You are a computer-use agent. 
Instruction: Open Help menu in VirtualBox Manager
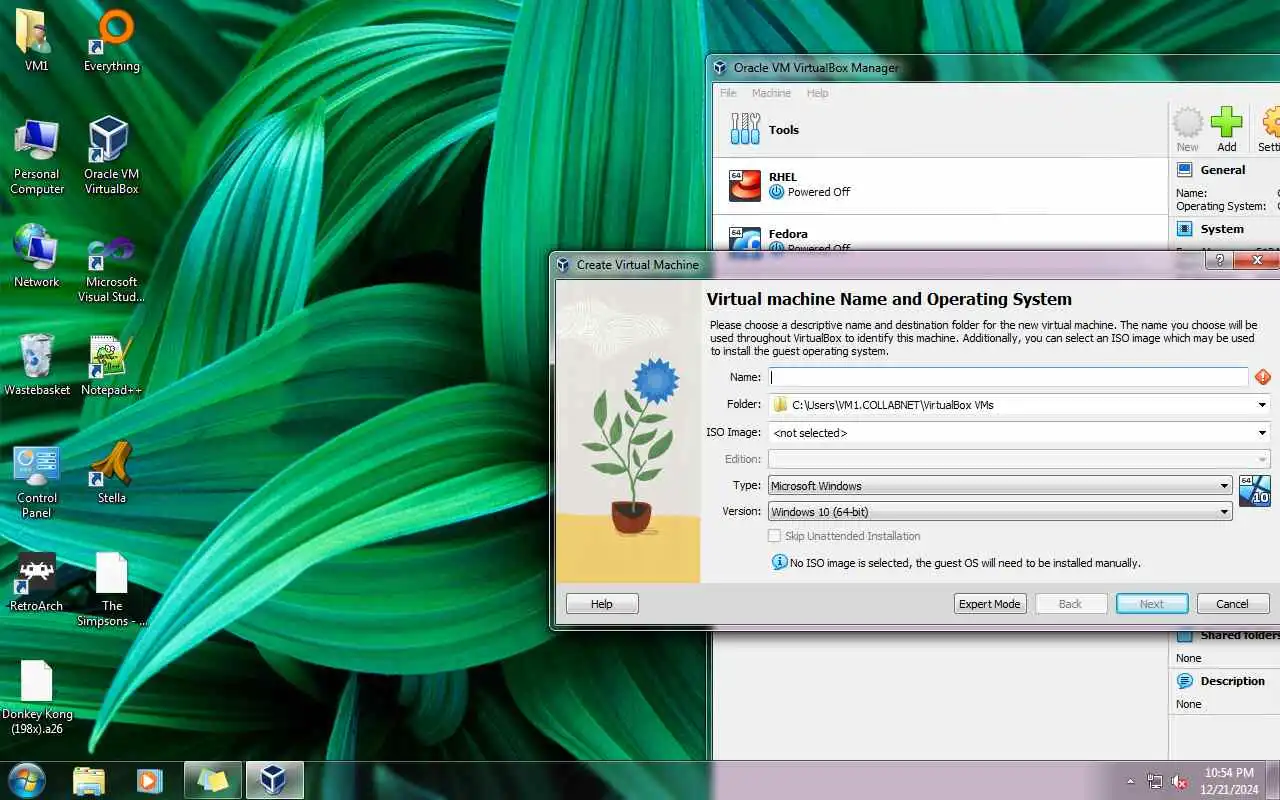(x=817, y=93)
